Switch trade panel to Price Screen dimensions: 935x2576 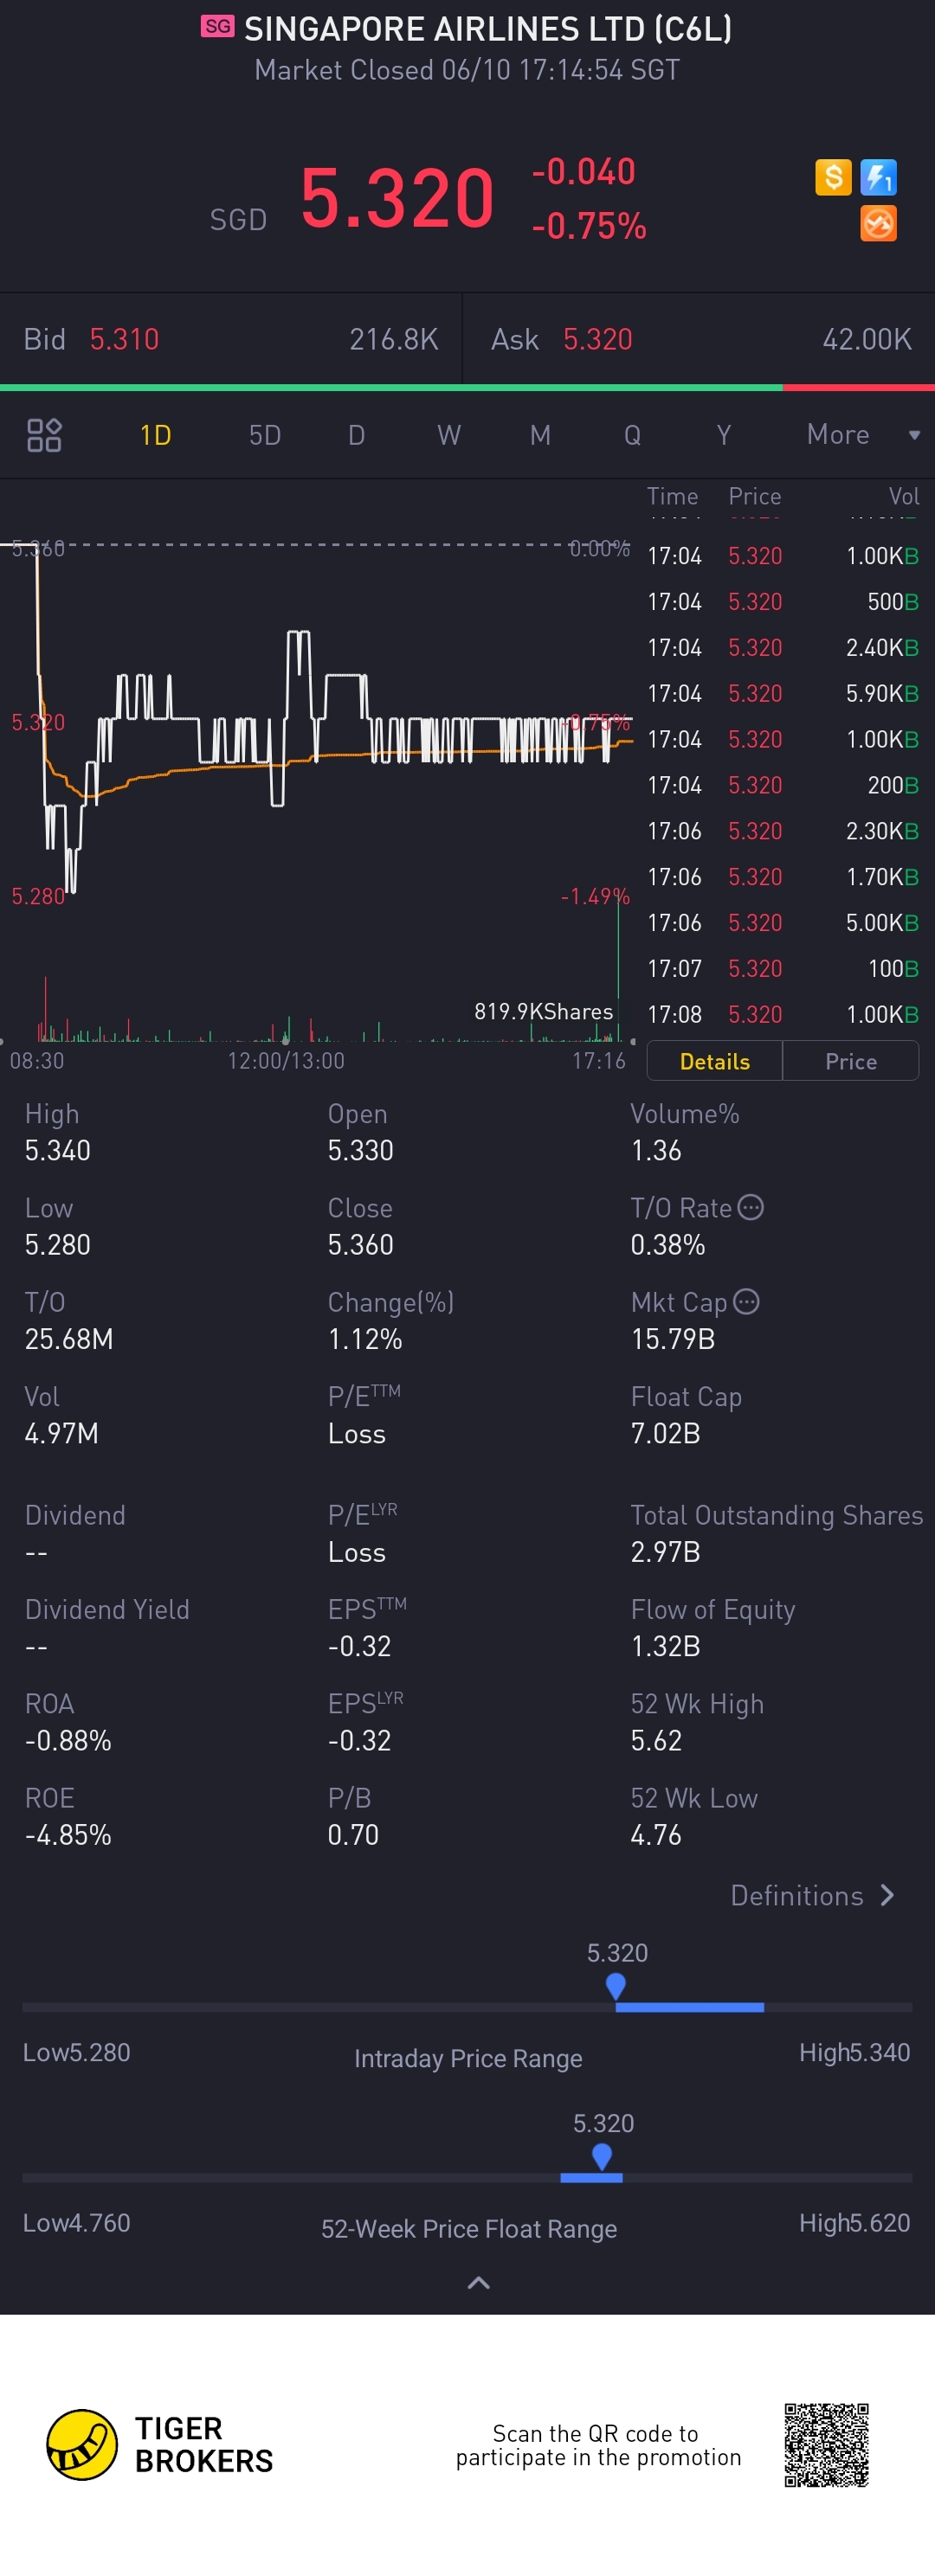coord(850,1061)
